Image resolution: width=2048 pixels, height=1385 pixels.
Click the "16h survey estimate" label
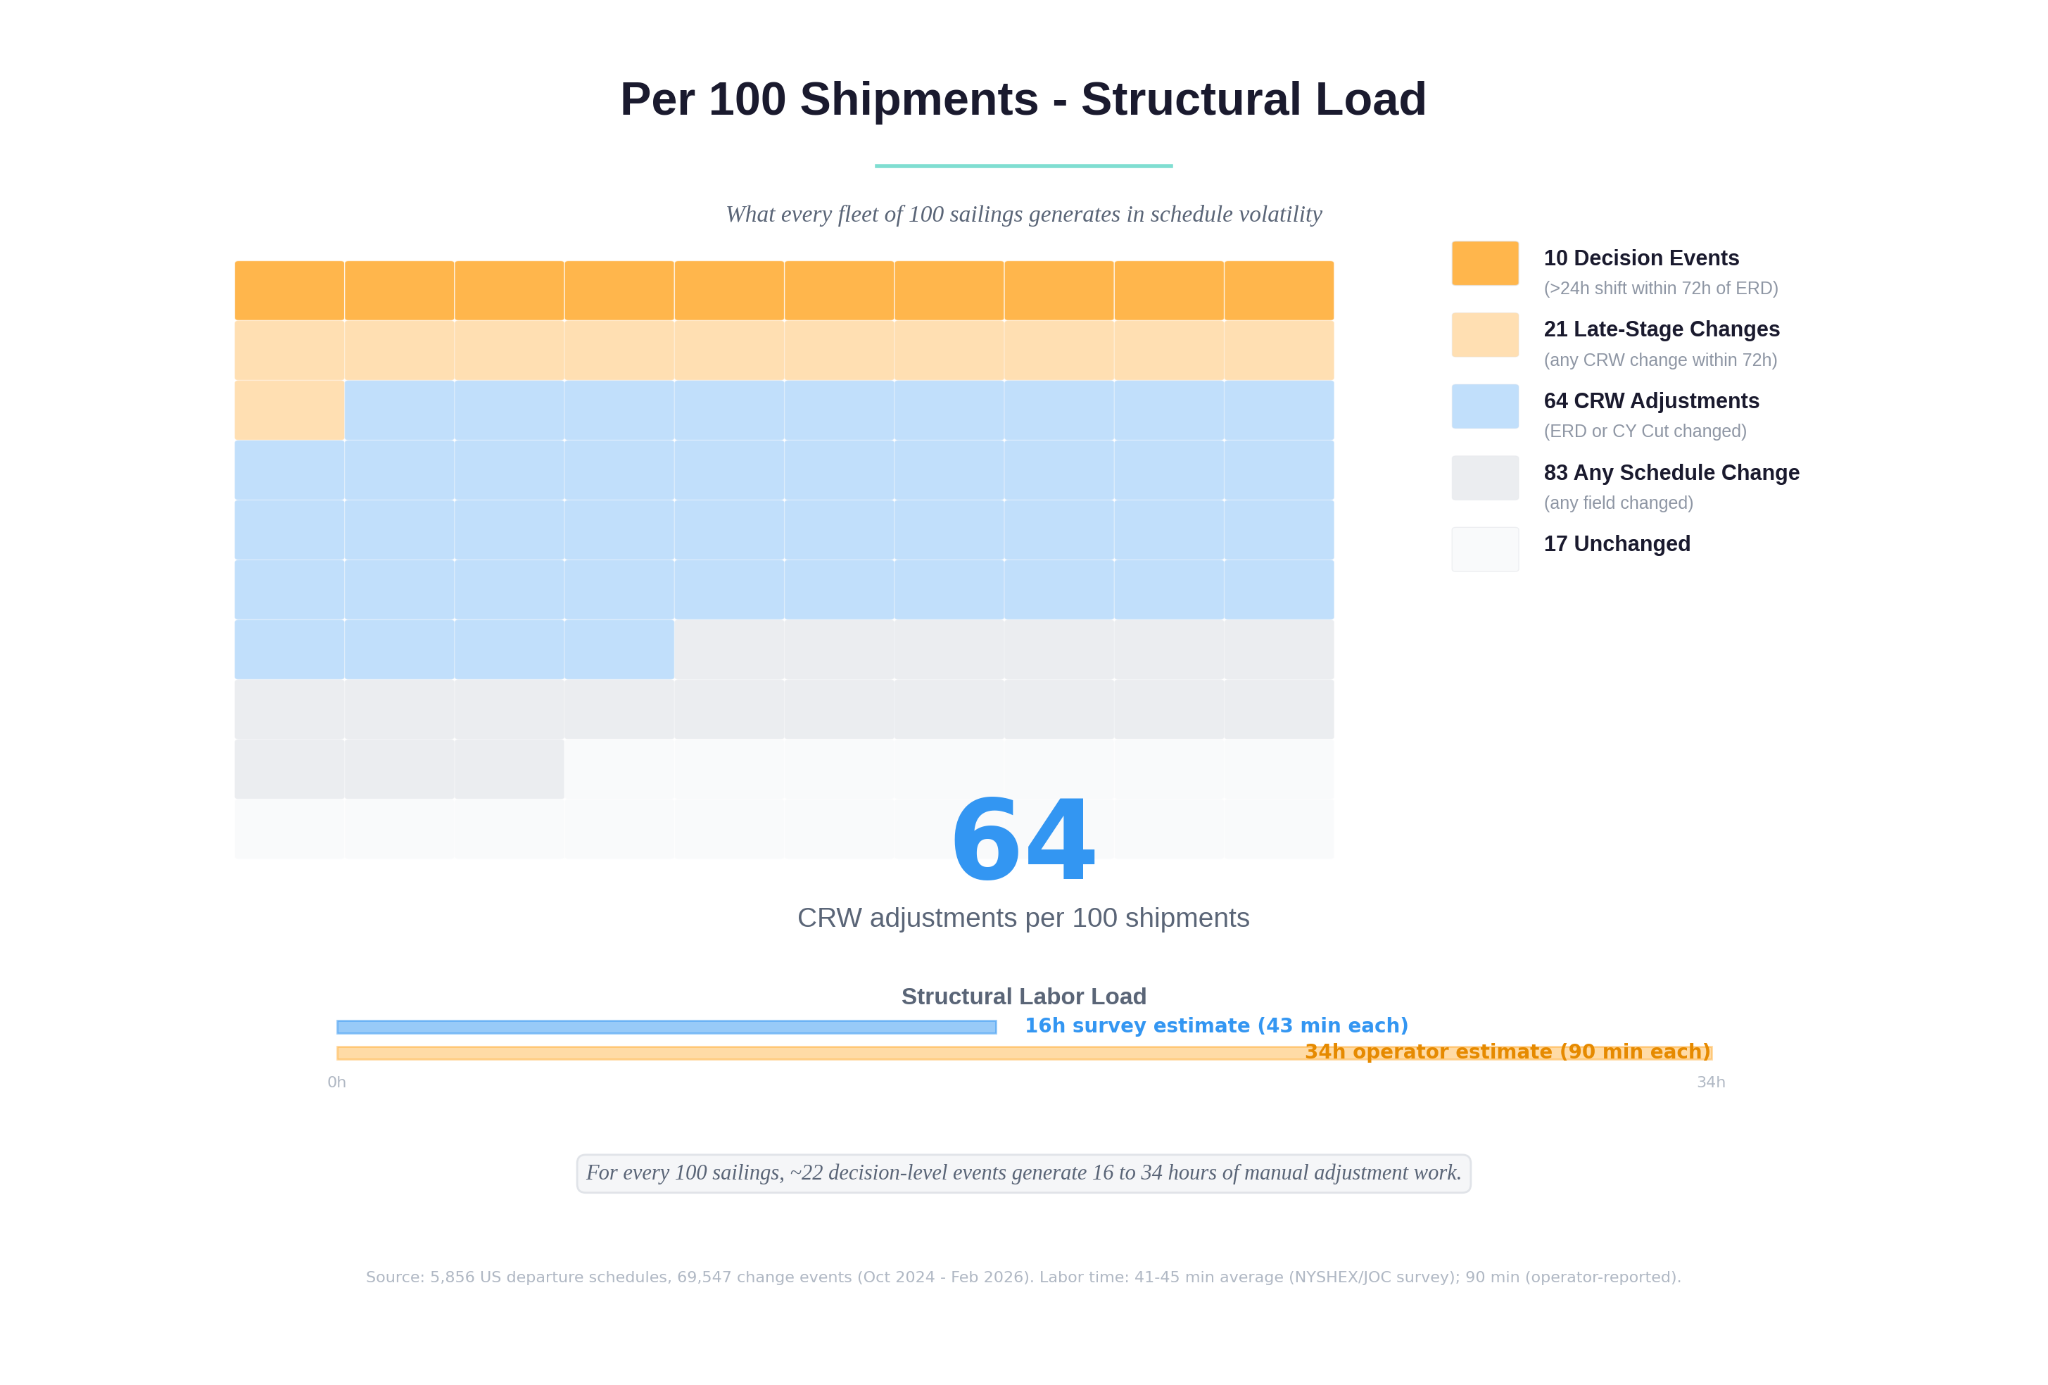pos(1216,1026)
